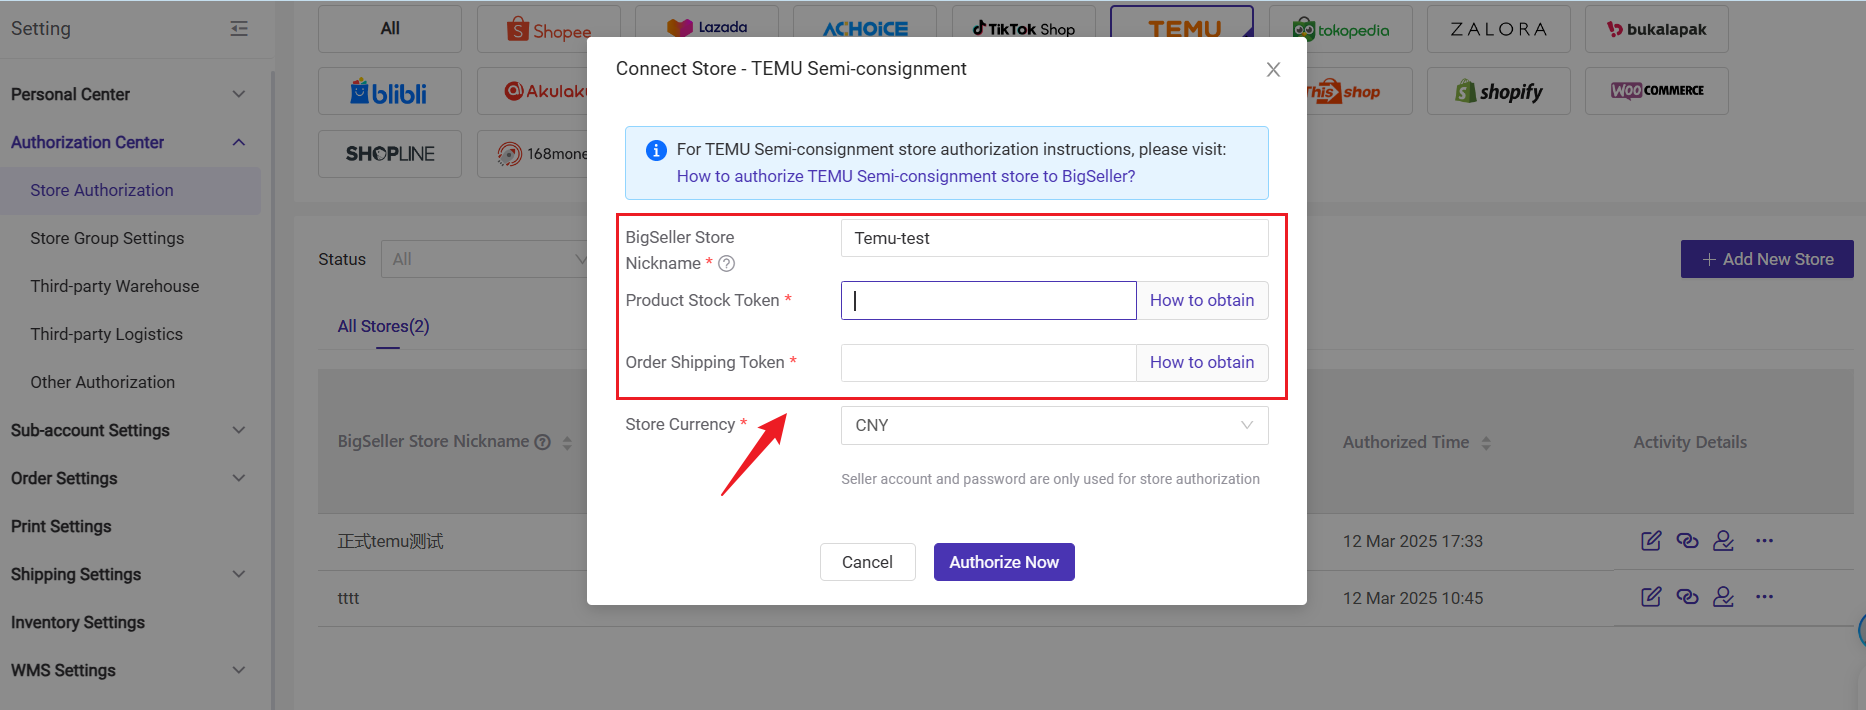Open the Store Currency dropdown
The image size is (1866, 710).
click(1055, 425)
